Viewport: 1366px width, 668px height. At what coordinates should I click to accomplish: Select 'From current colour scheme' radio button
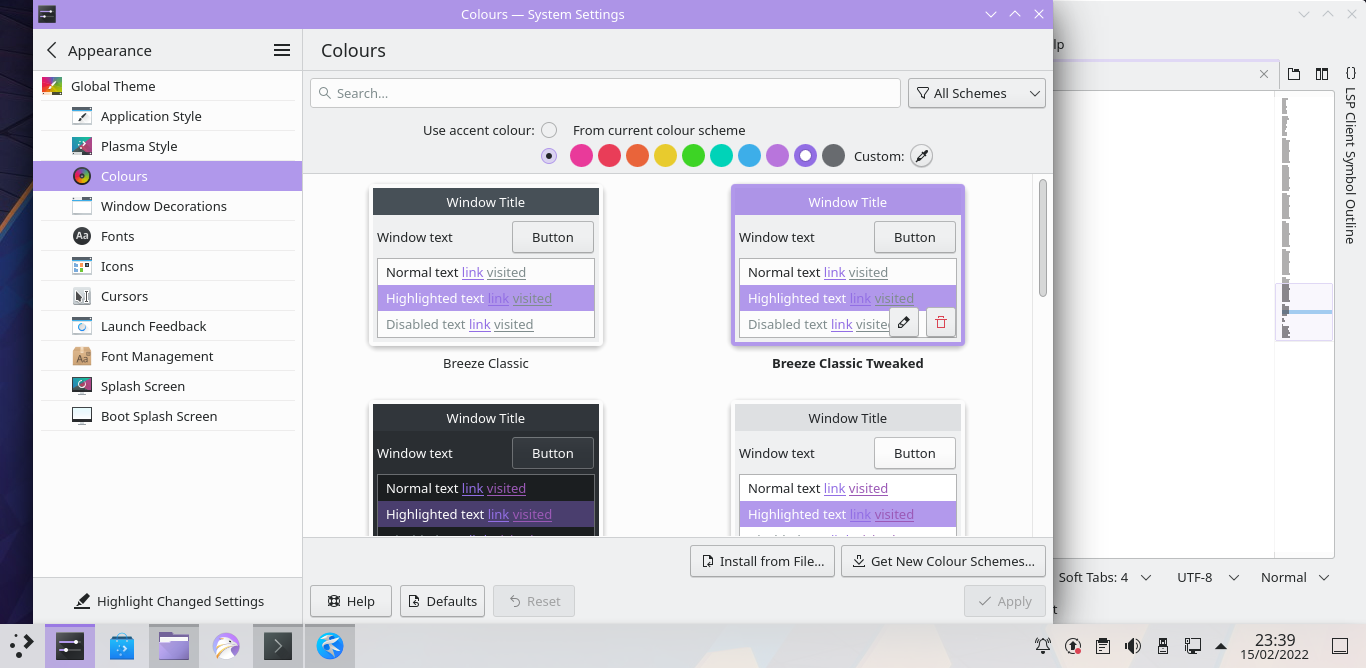(549, 130)
